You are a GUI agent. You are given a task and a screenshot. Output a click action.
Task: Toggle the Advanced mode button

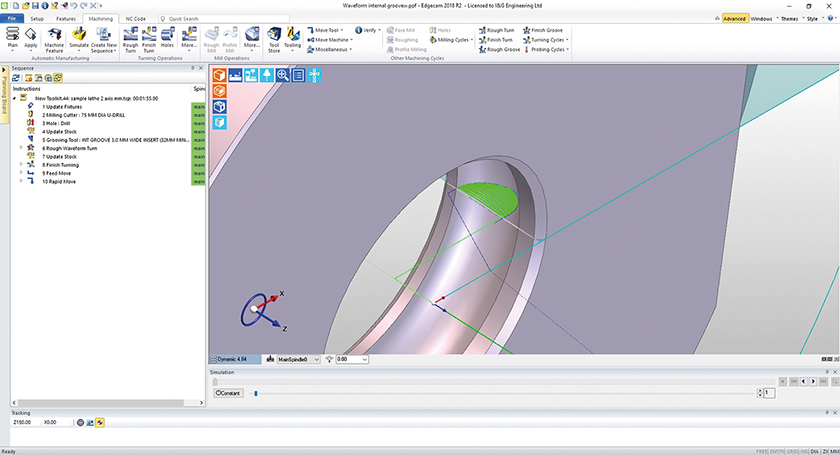pos(733,18)
